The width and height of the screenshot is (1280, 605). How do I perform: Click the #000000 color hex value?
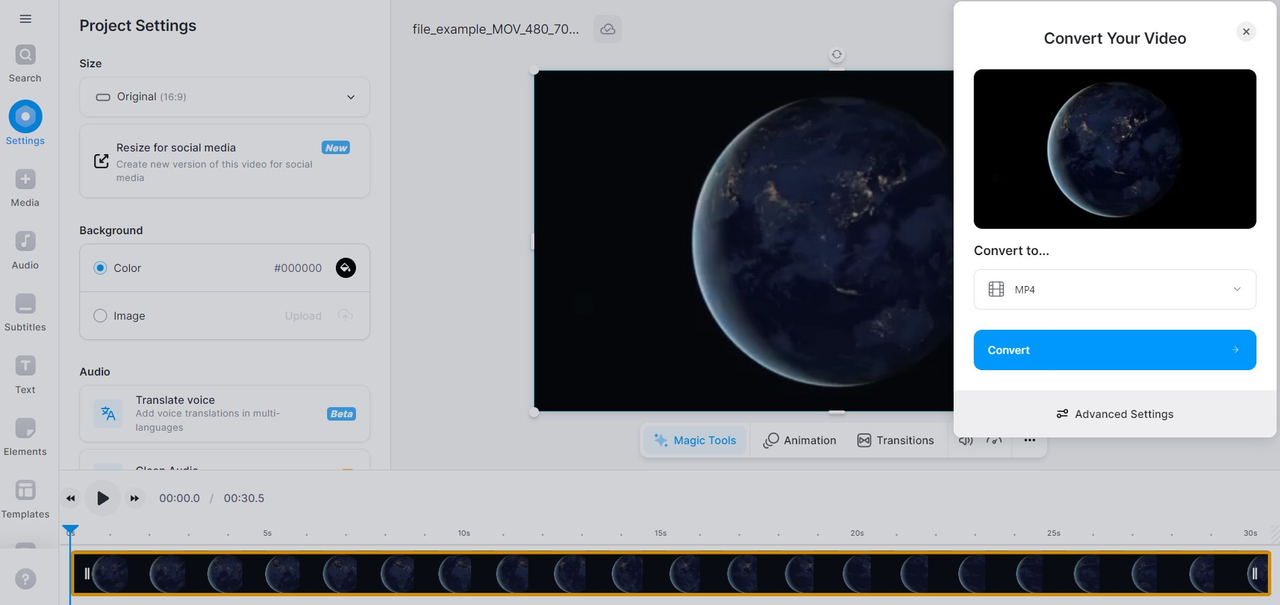coord(298,268)
